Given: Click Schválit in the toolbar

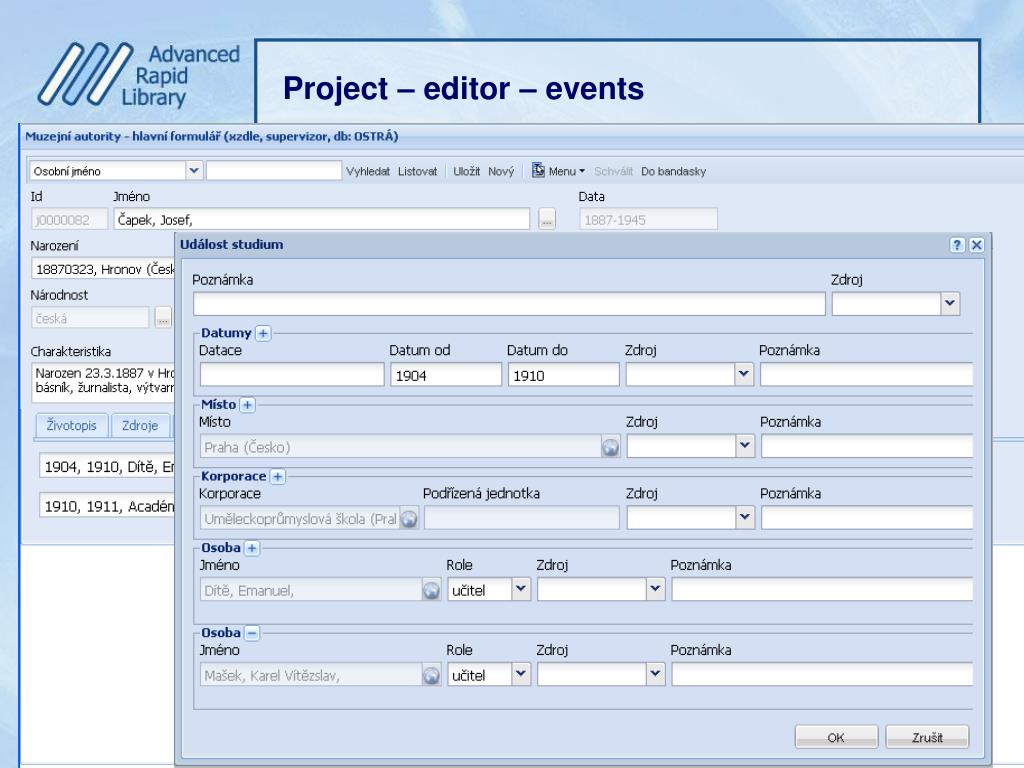Looking at the screenshot, I should tap(613, 171).
